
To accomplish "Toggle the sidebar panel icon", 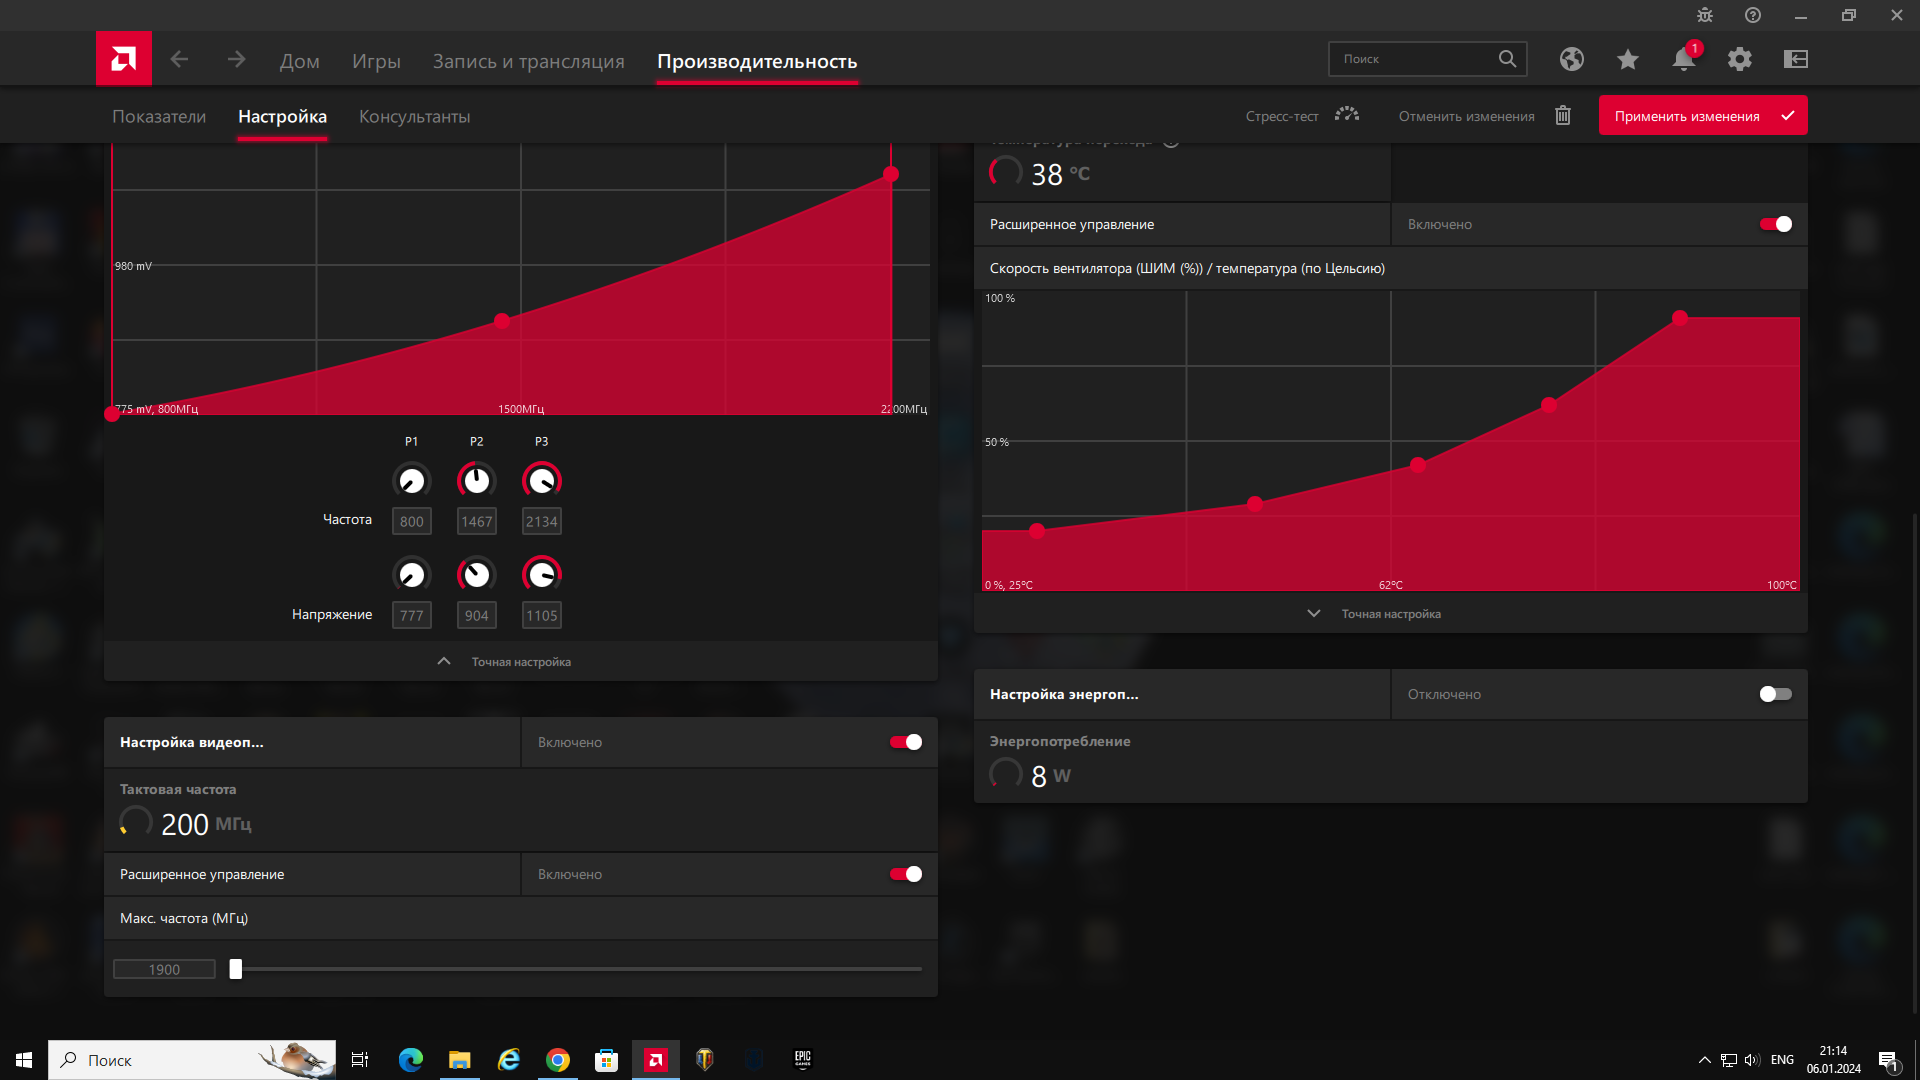I will 1795,59.
